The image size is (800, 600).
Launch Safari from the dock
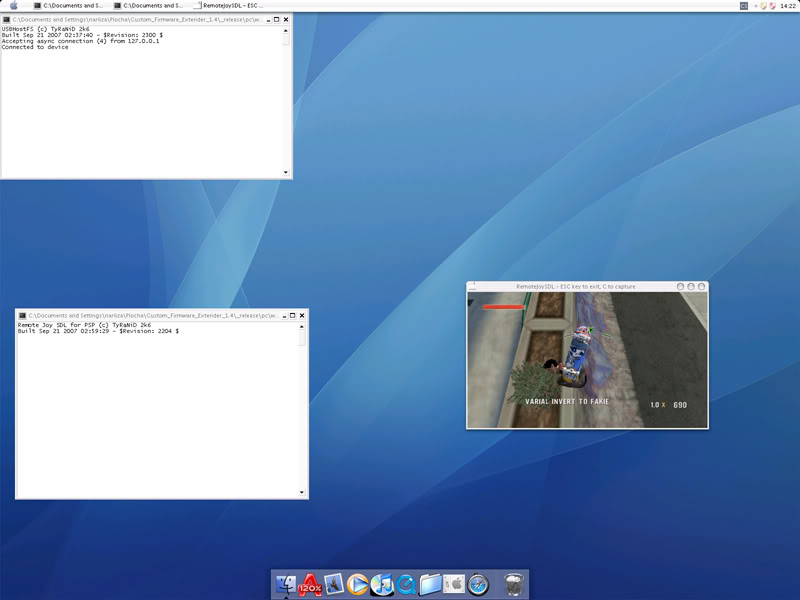[478, 584]
